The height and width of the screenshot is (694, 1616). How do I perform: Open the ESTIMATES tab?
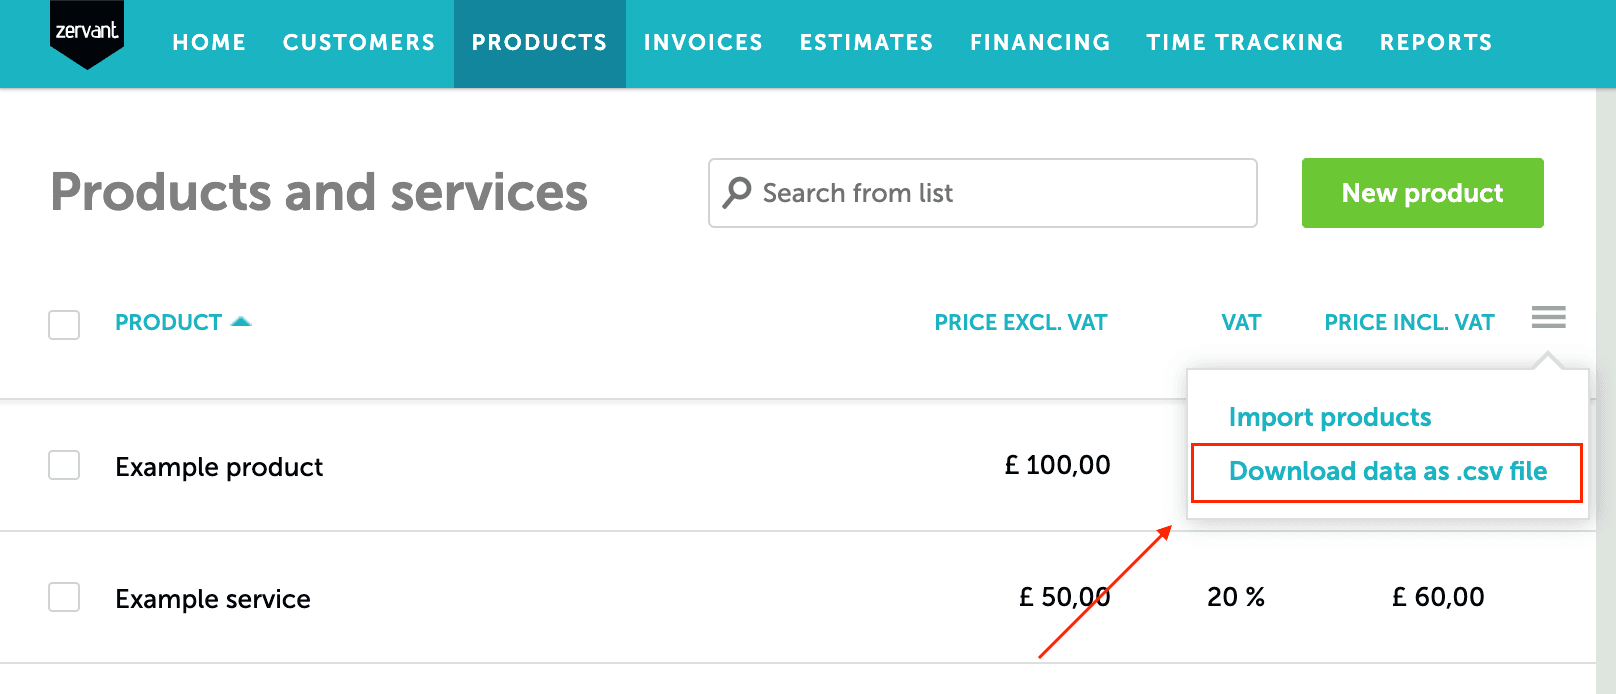pos(866,42)
